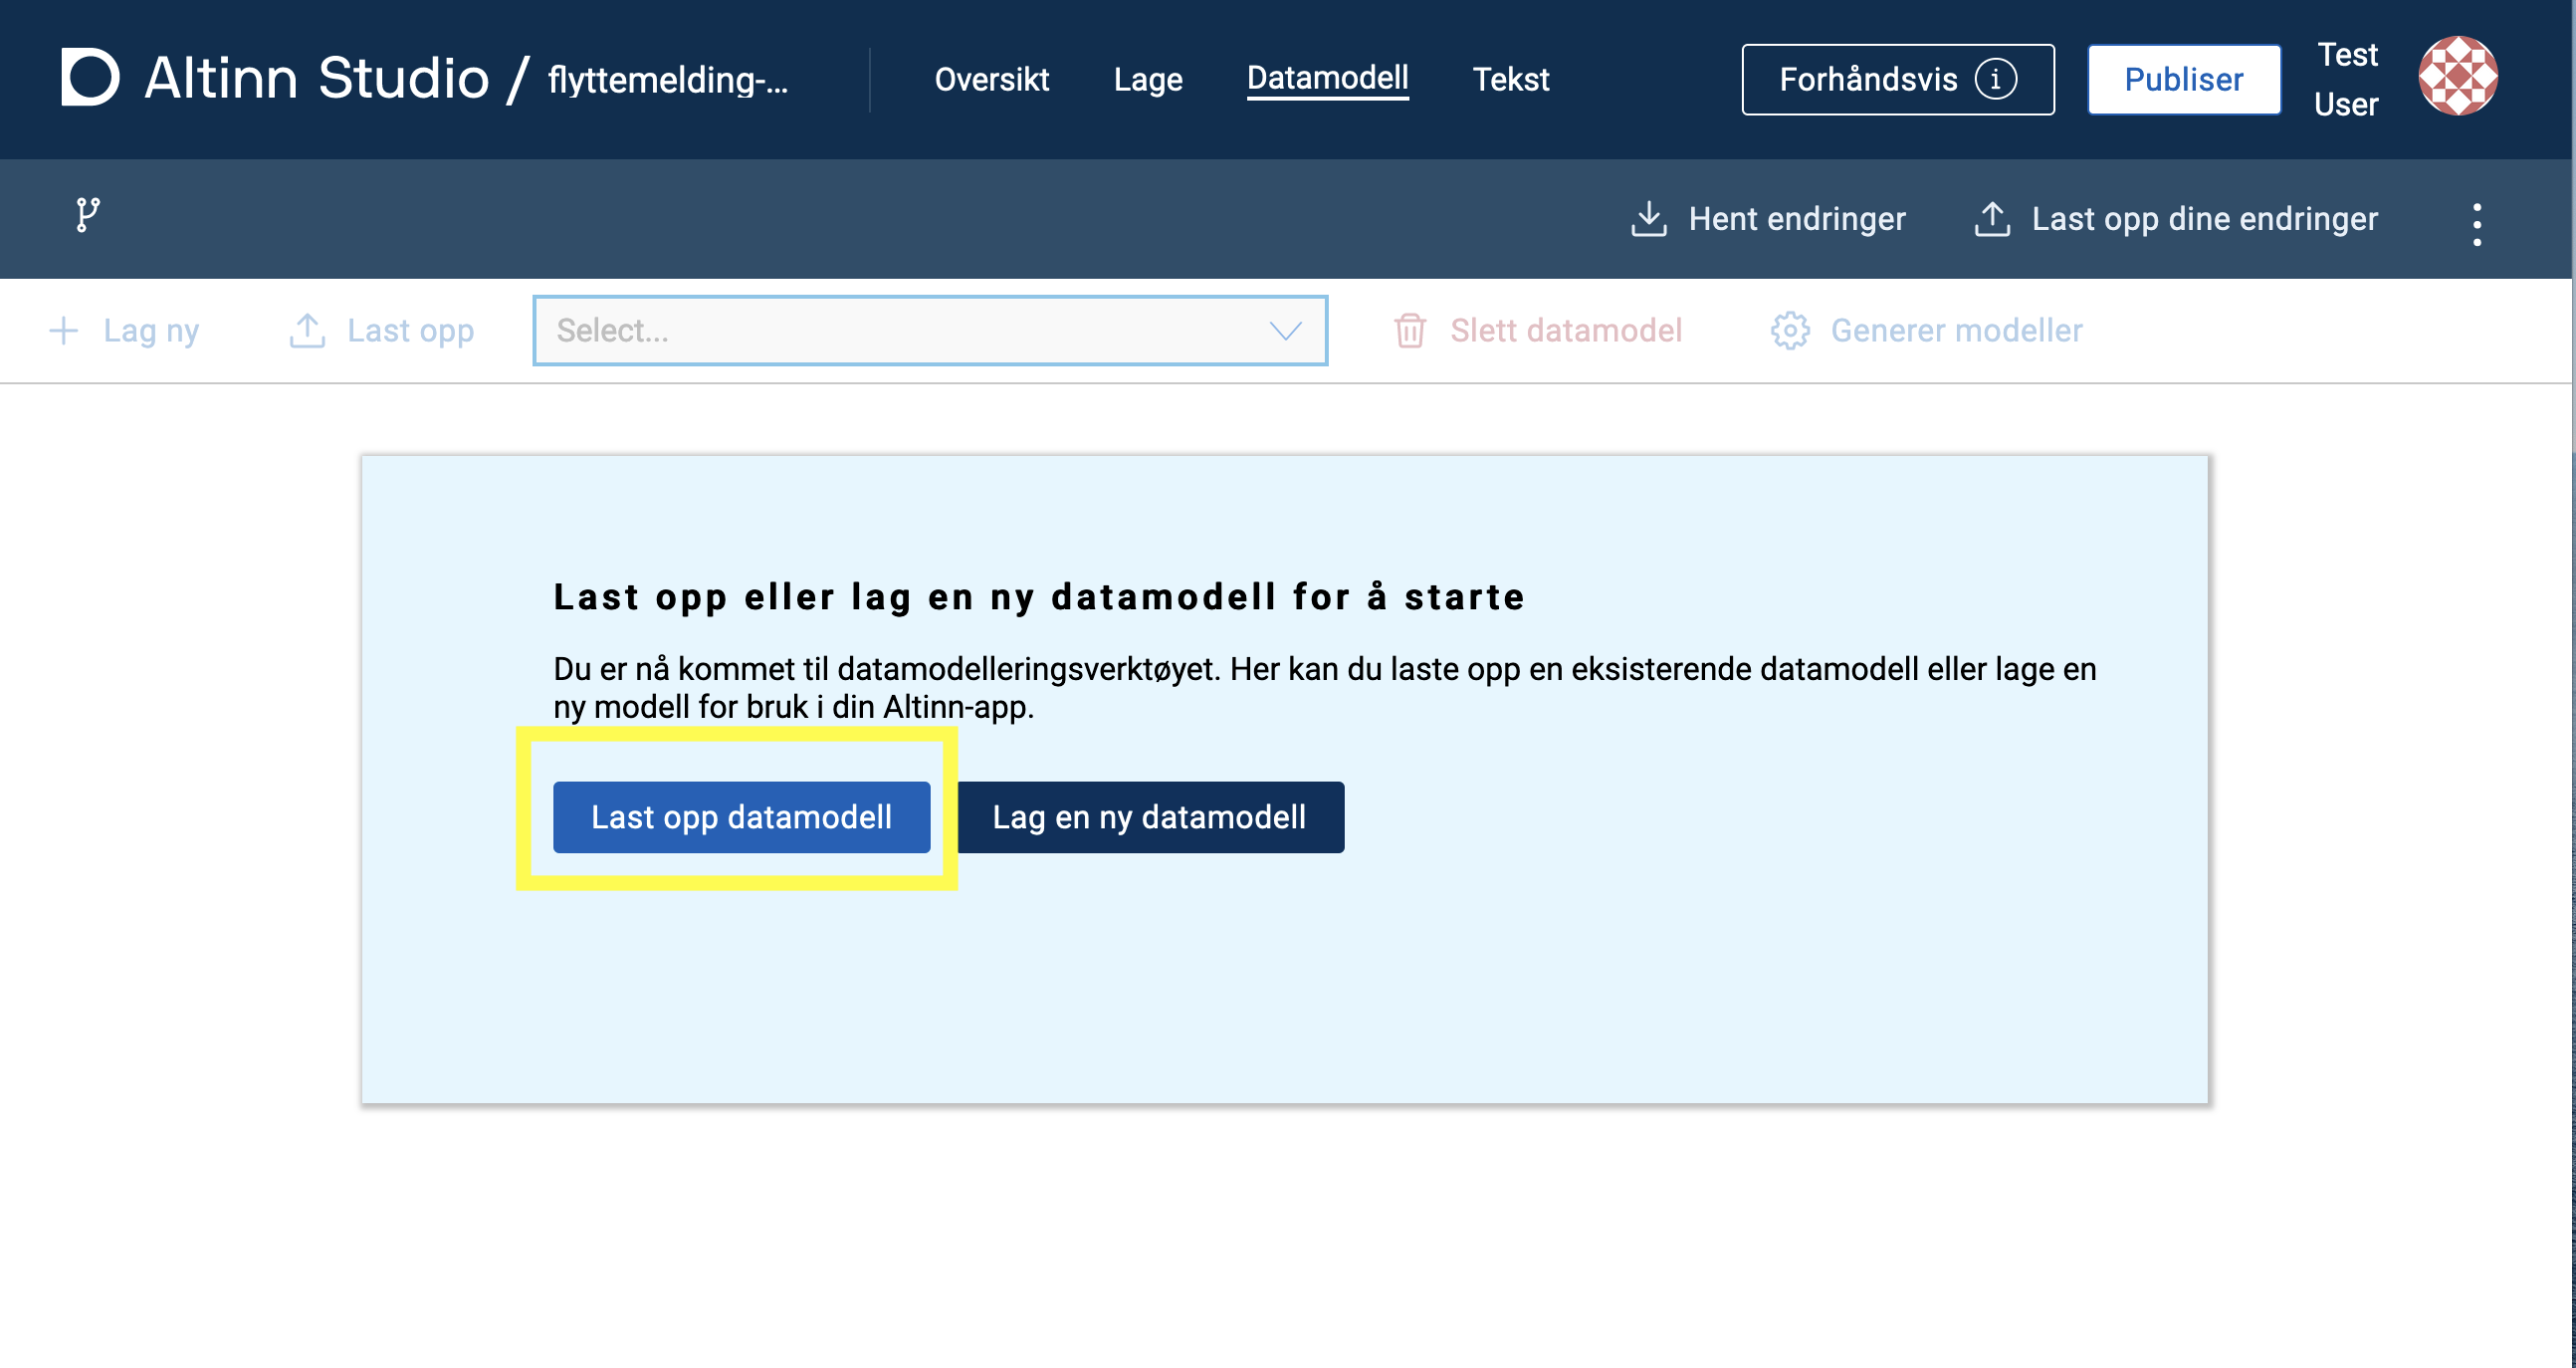Click the Publiser button
This screenshot has height=1368, width=2576.
point(2183,79)
